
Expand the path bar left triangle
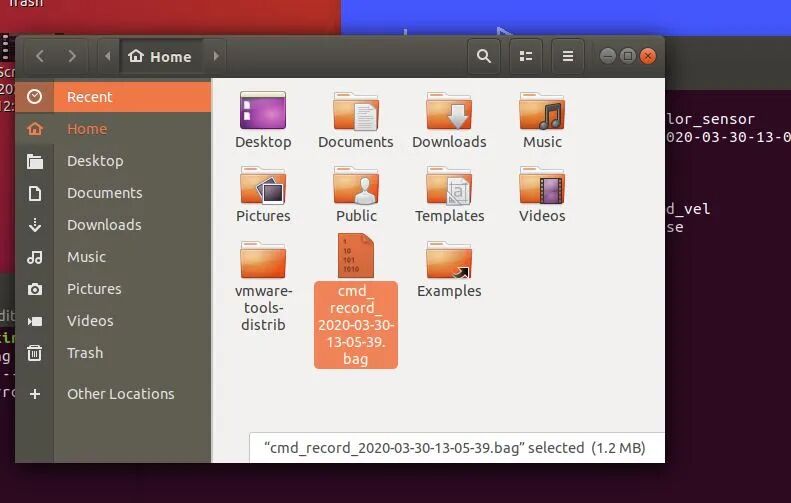coord(107,56)
